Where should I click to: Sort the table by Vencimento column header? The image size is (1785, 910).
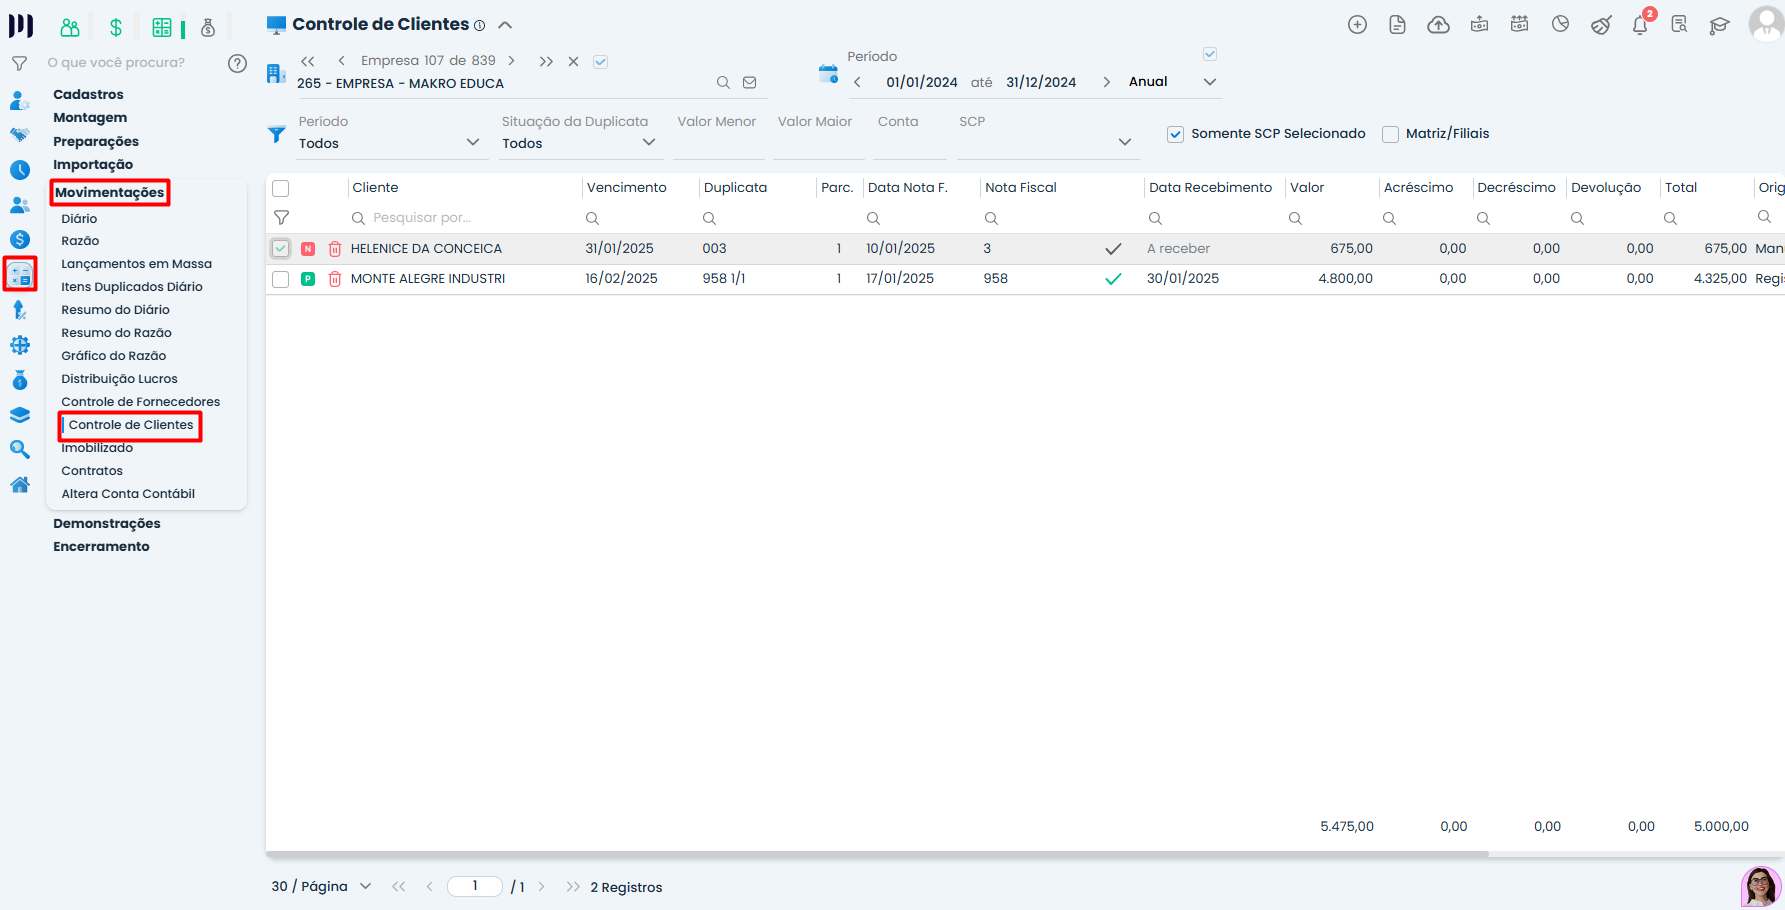click(626, 188)
